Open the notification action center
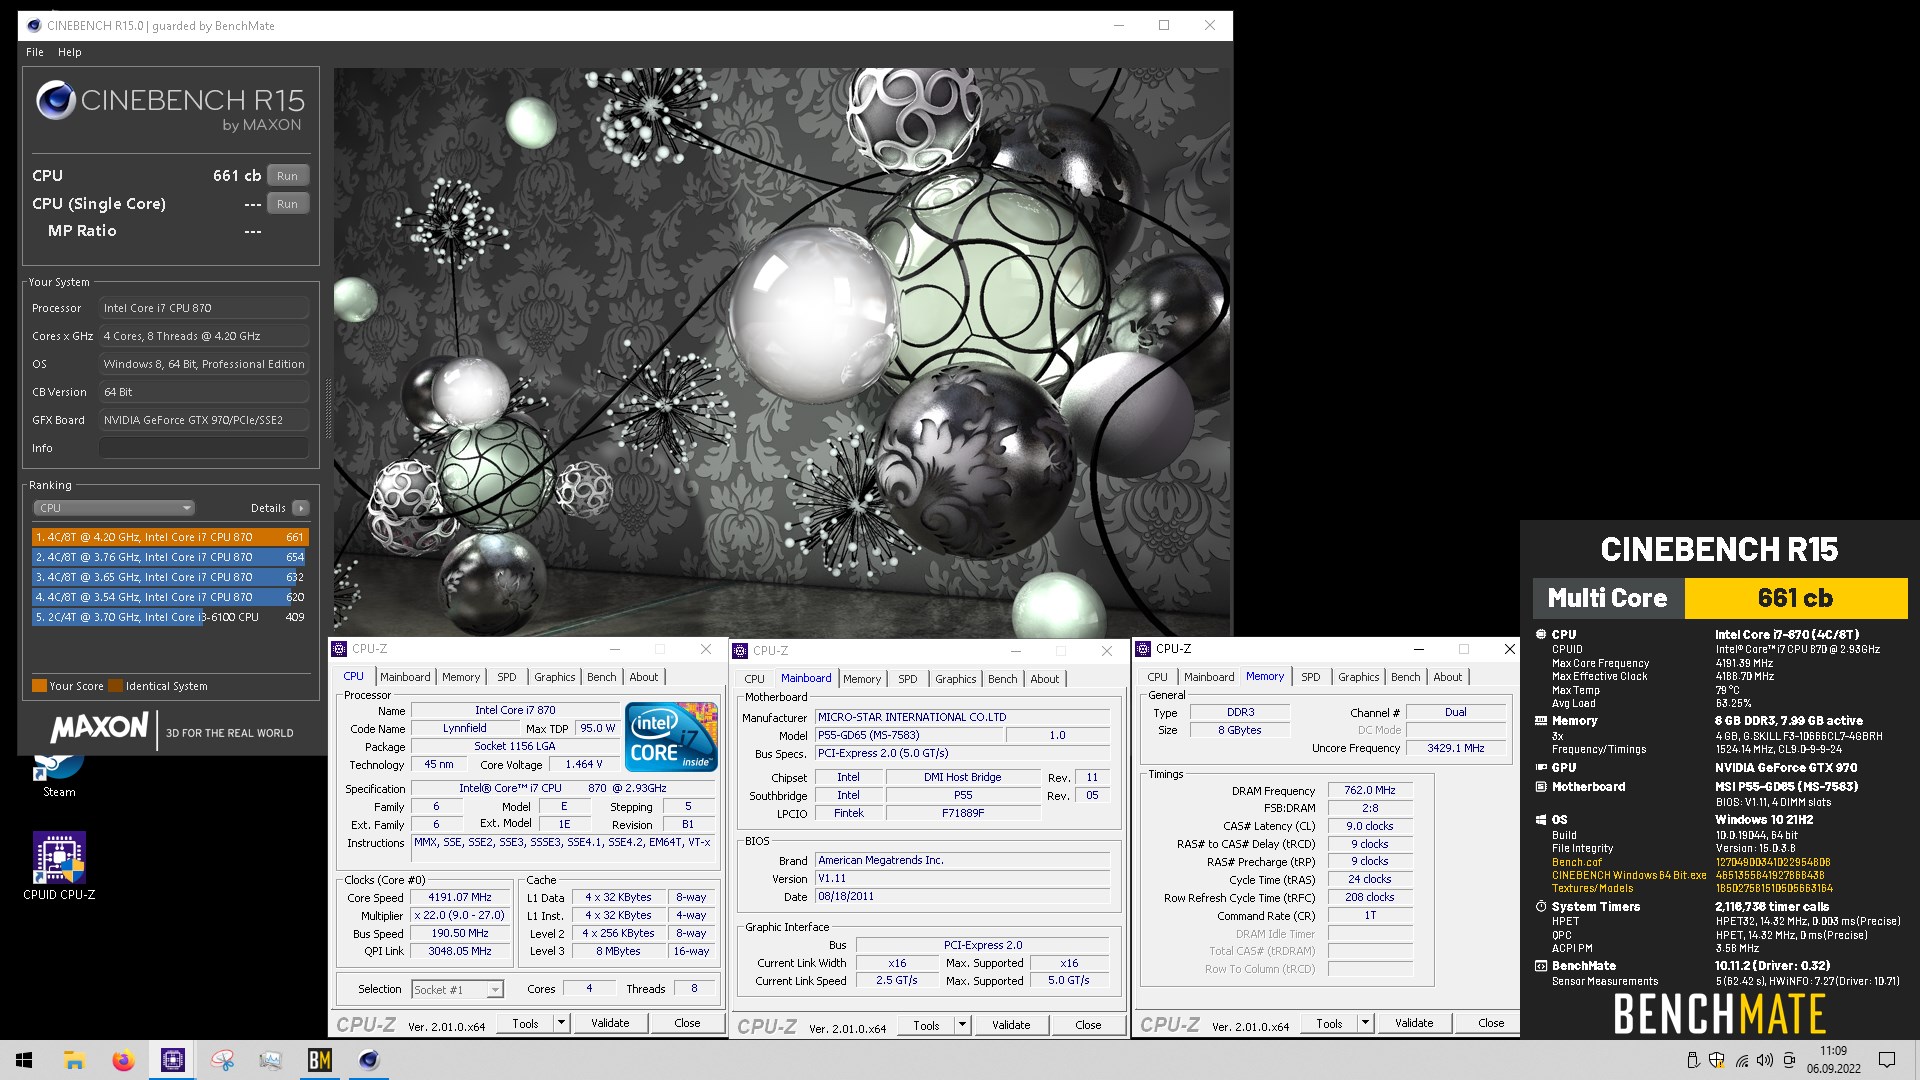The height and width of the screenshot is (1080, 1920). click(x=1887, y=1060)
